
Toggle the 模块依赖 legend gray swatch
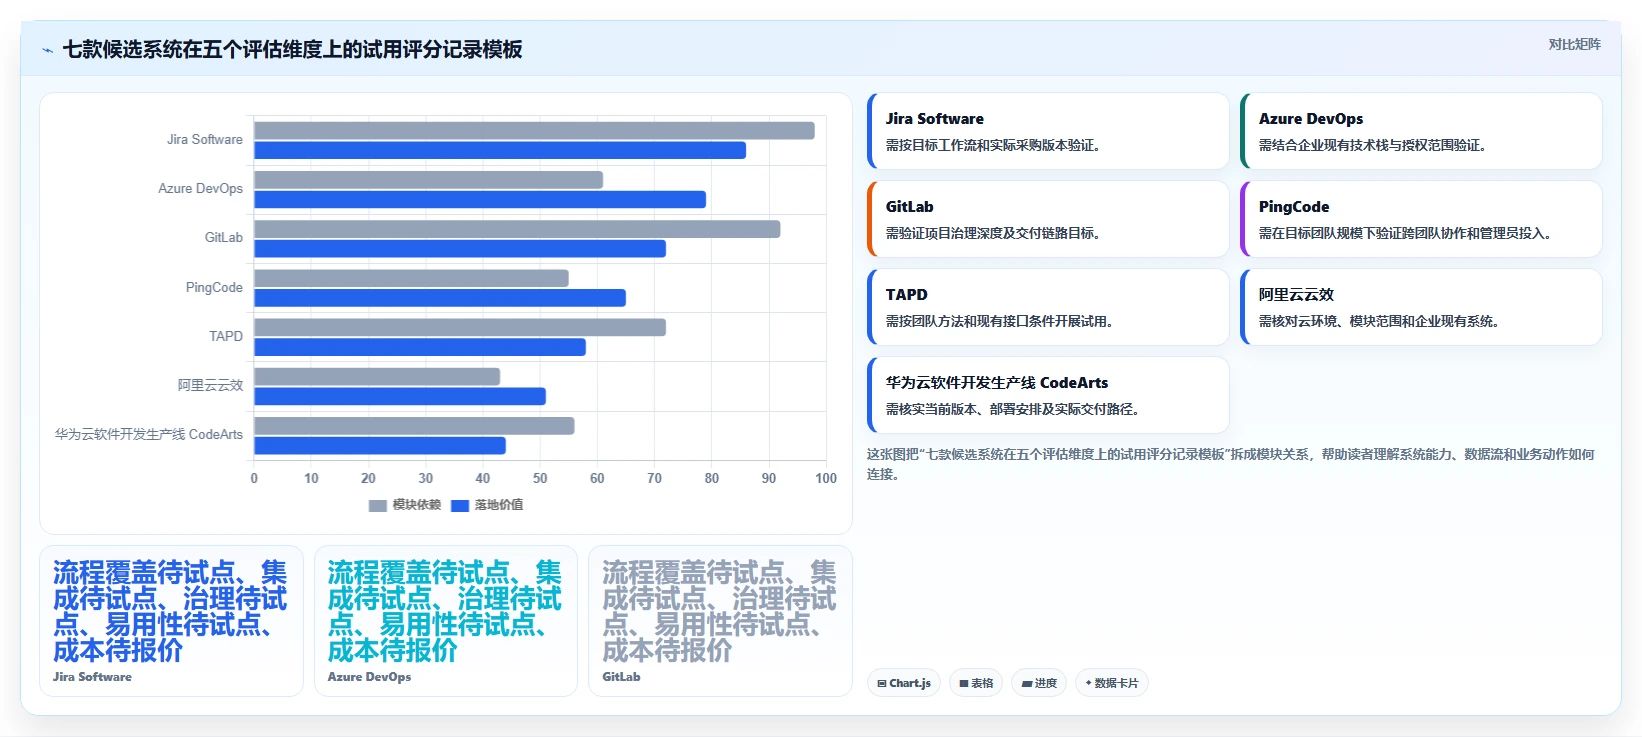pyautogui.click(x=377, y=505)
